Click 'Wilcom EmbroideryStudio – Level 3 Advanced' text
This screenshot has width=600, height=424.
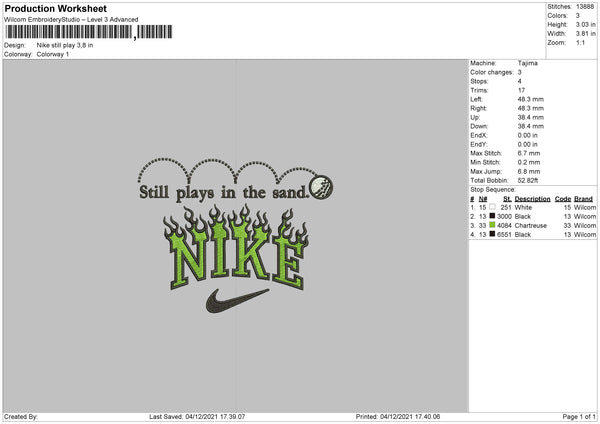71,20
